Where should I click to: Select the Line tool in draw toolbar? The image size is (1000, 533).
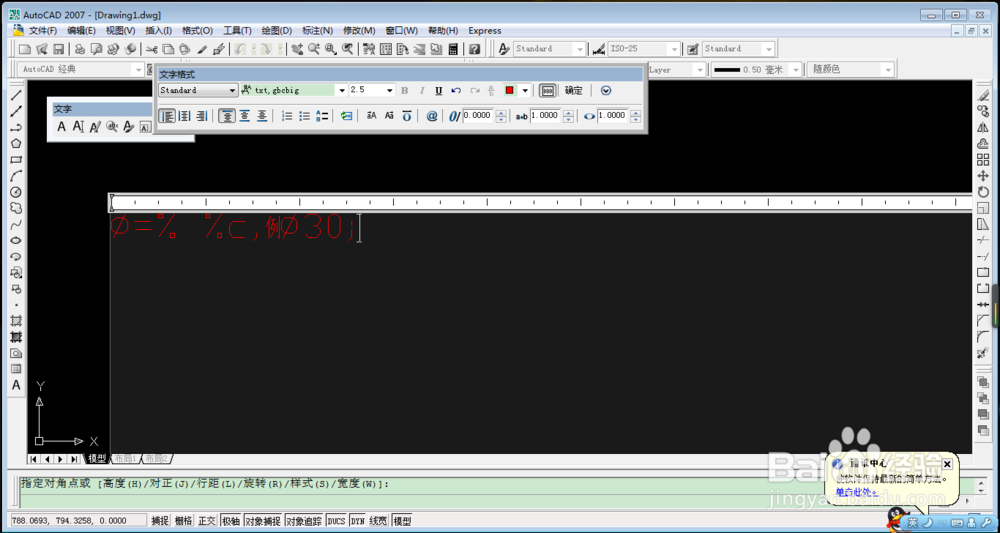coord(17,95)
